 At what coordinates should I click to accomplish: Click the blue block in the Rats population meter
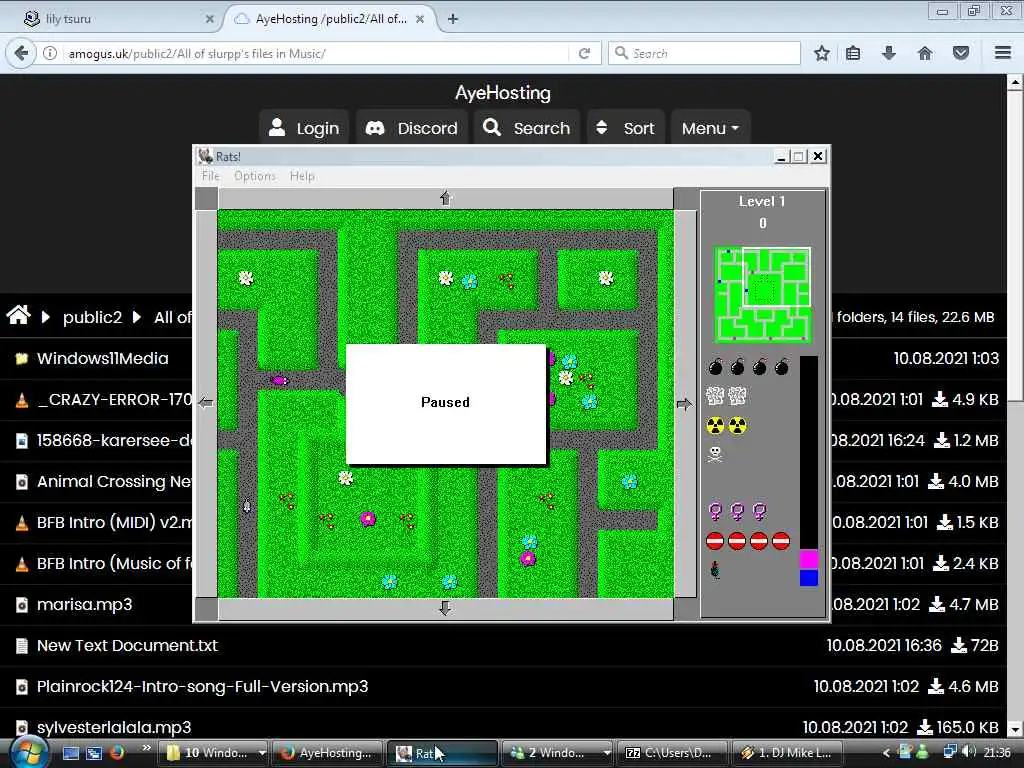pyautogui.click(x=808, y=577)
